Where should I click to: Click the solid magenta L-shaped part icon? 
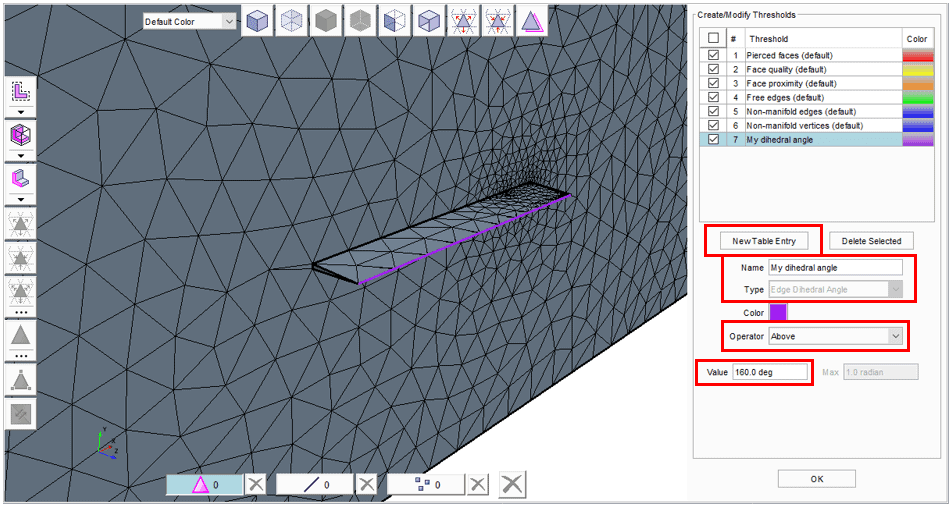click(x=21, y=179)
